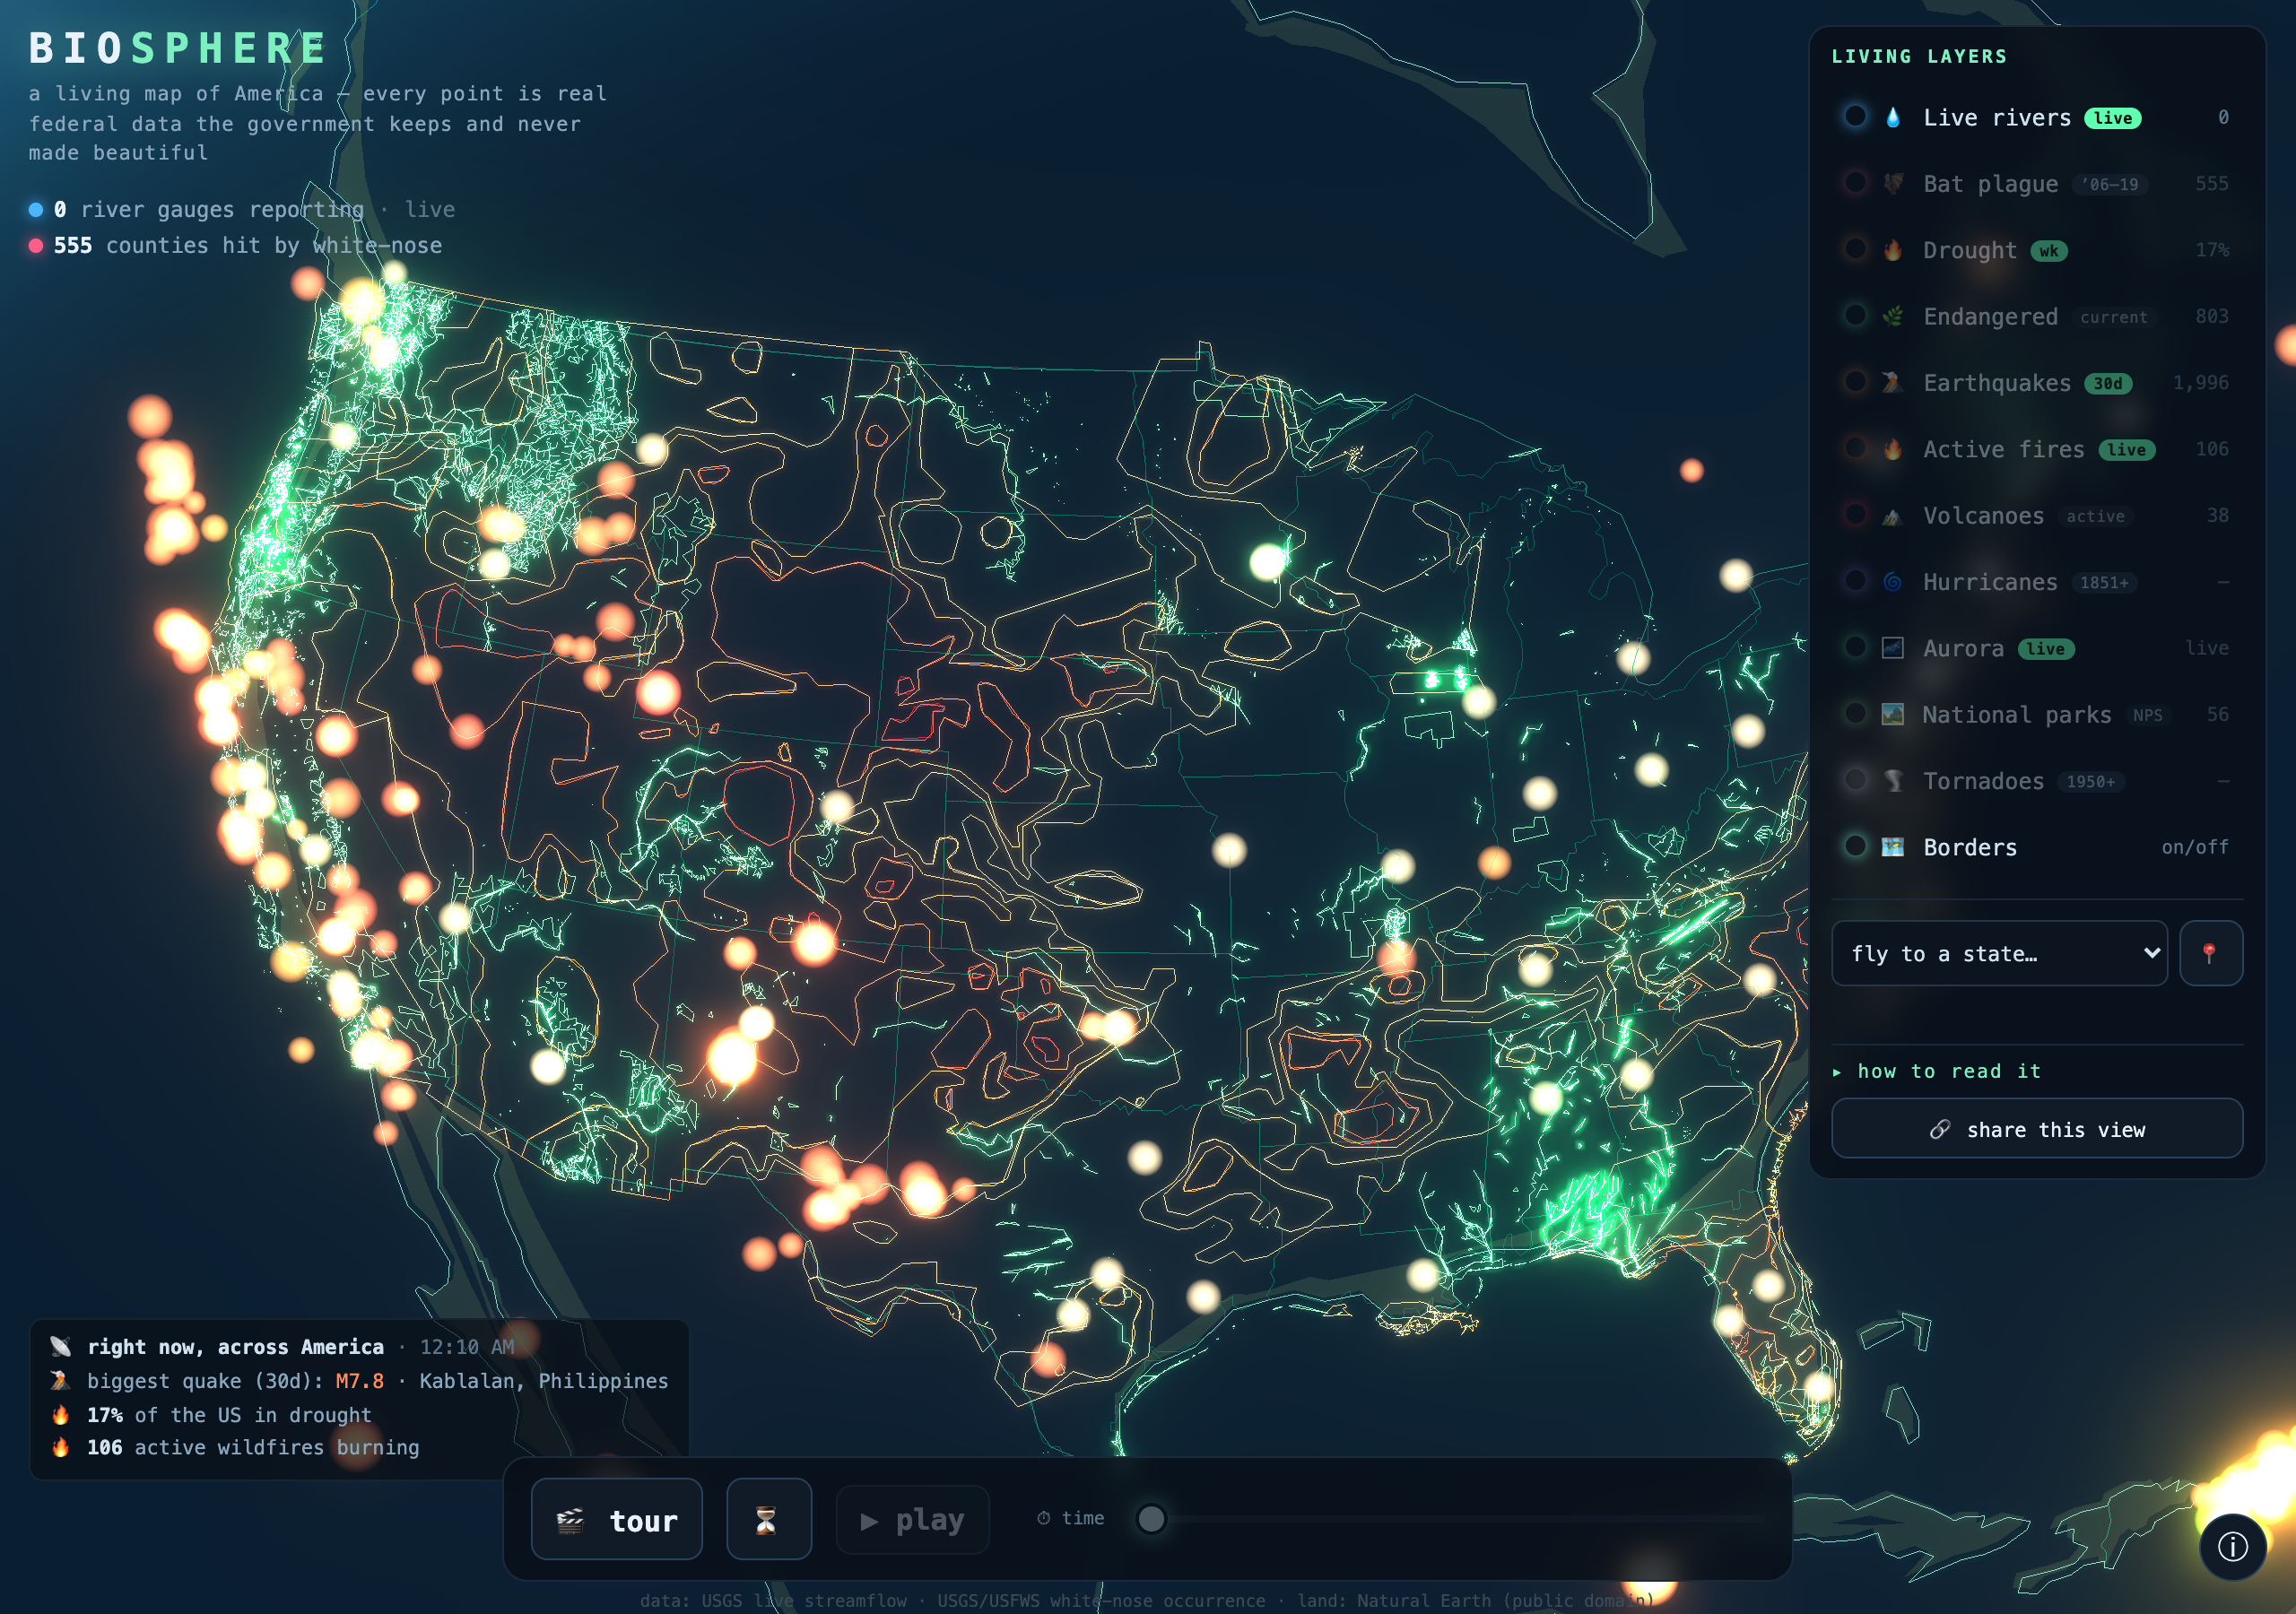
Task: Click the Earthquakes layer icon
Action: [x=1892, y=383]
